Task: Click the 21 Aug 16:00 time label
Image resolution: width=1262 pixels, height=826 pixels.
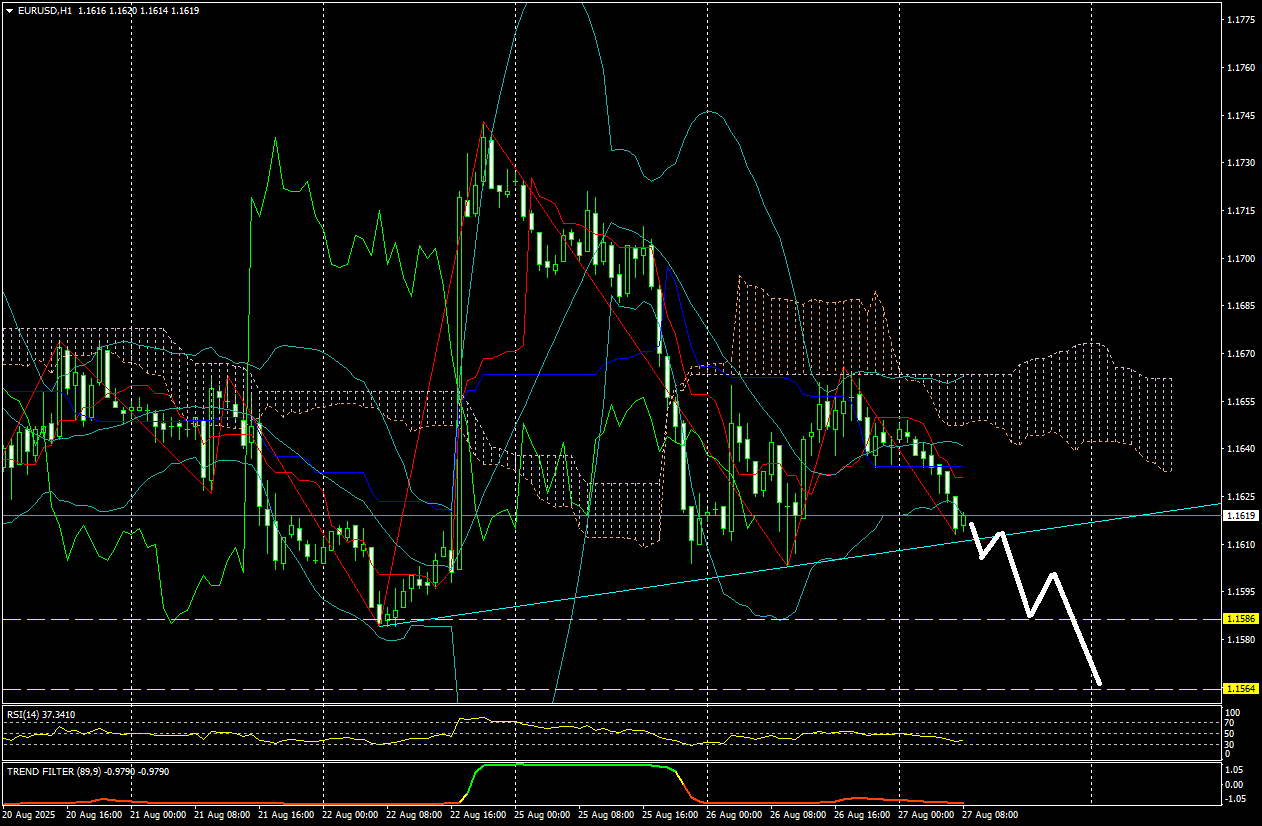Action: (286, 815)
